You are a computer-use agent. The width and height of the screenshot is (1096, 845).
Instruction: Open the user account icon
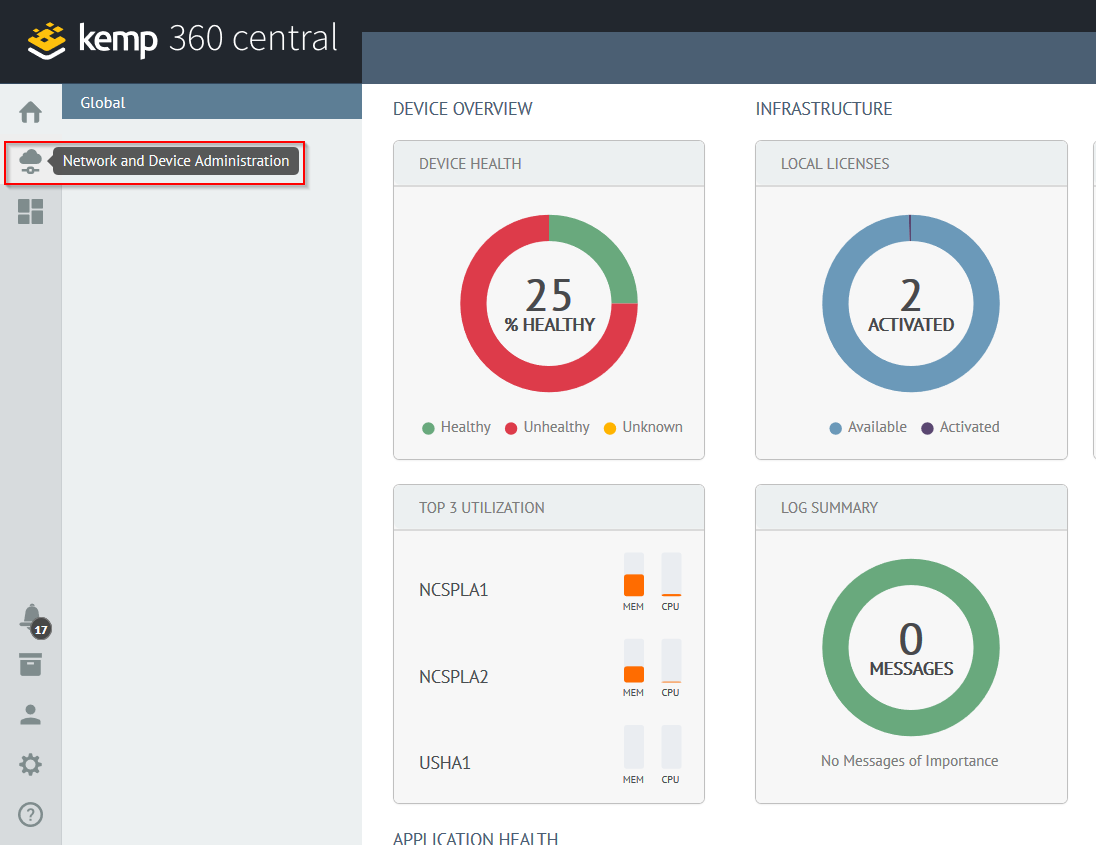click(30, 714)
